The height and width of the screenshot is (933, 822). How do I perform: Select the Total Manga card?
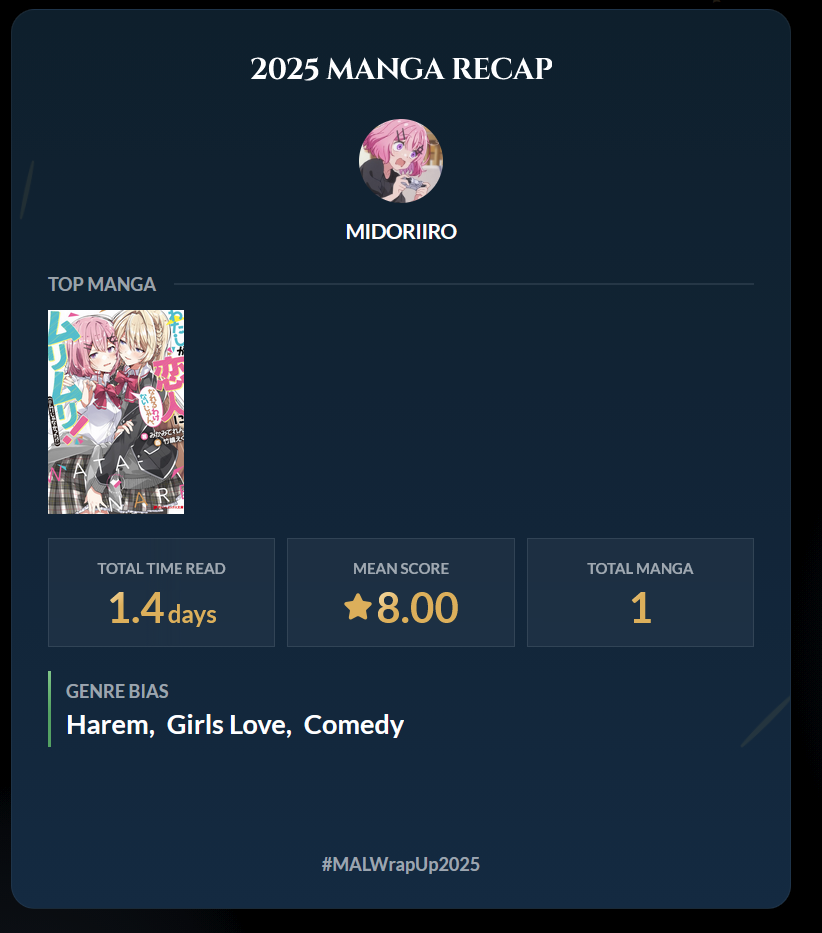[x=640, y=593]
